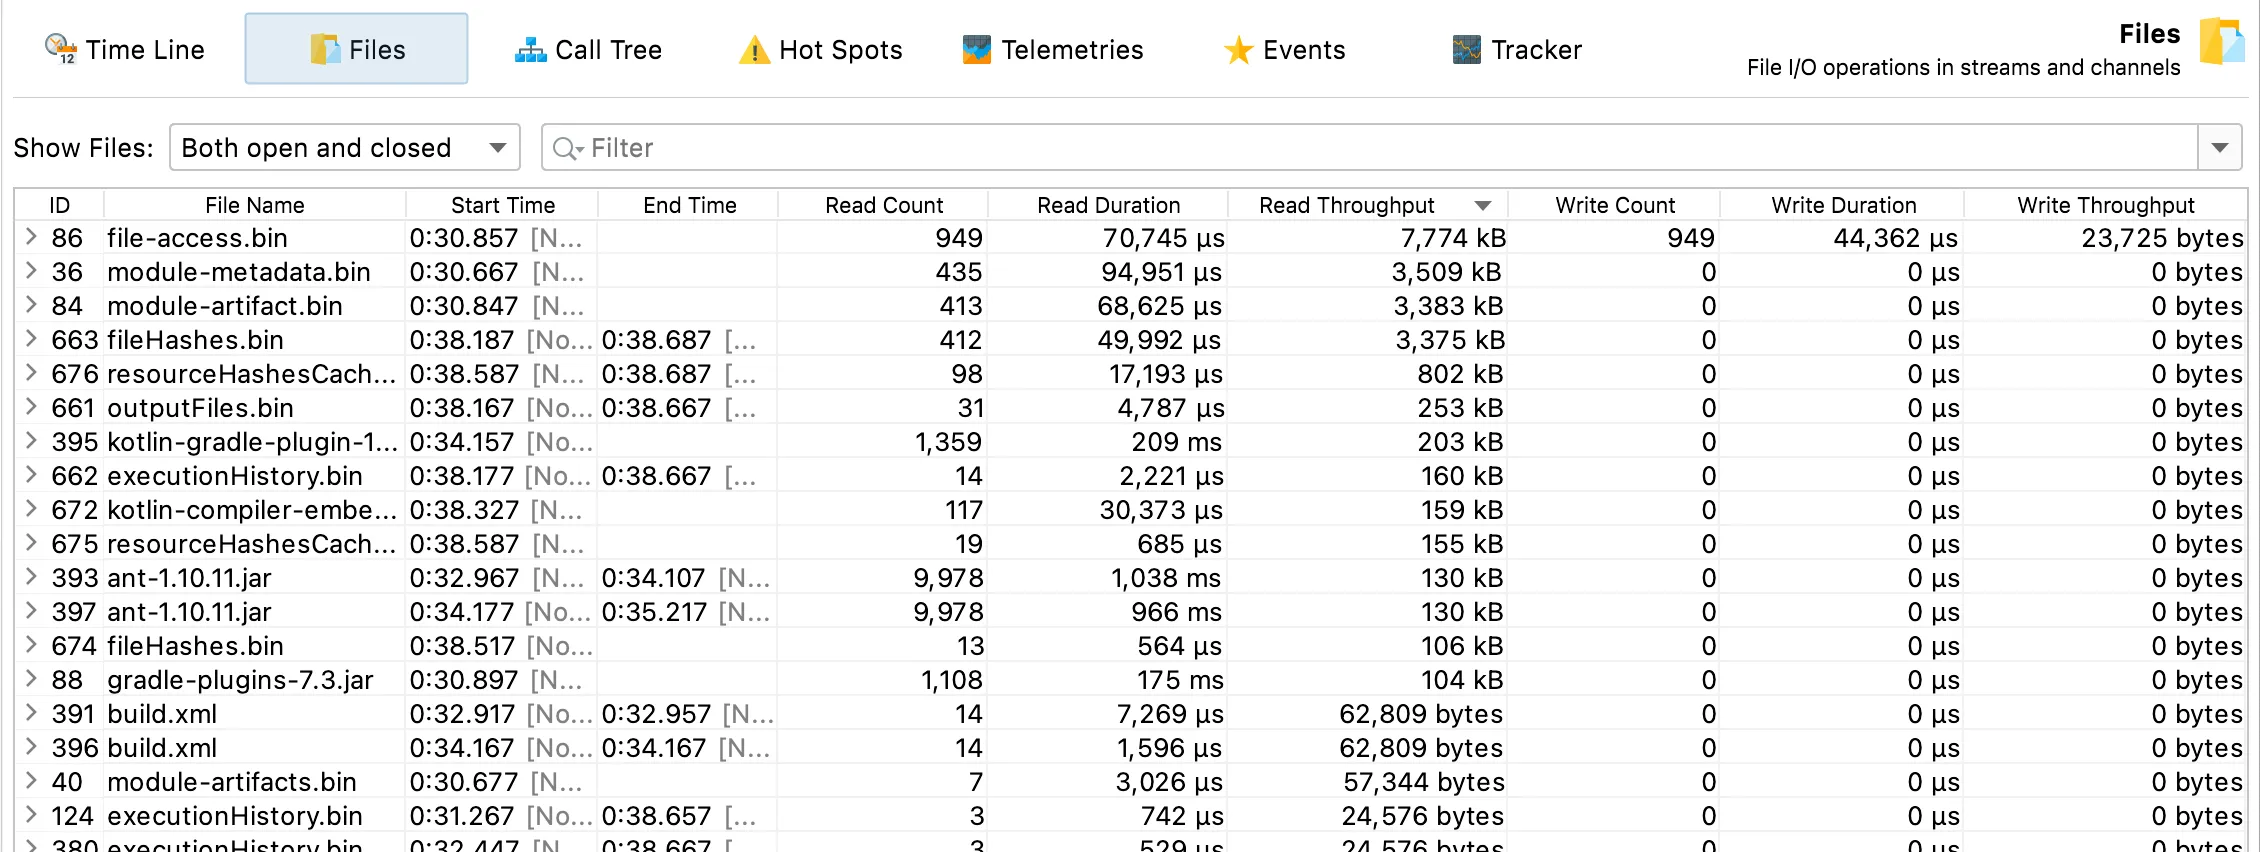This screenshot has height=852, width=2260.
Task: Sort by Read Count column header
Action: [x=883, y=205]
